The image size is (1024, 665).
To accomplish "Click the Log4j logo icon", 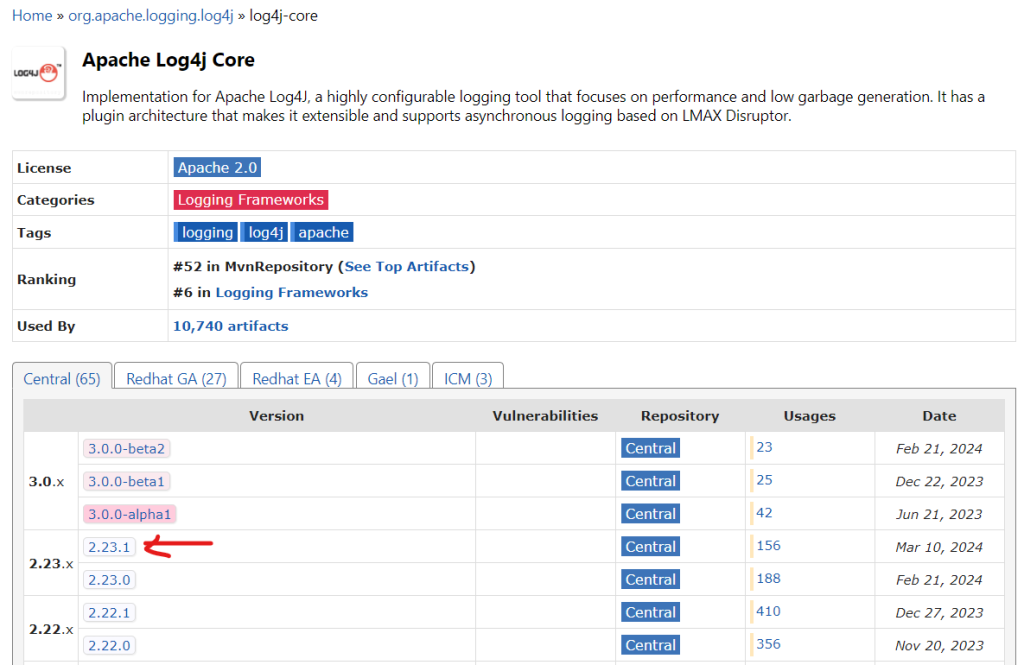I will tap(38, 73).
